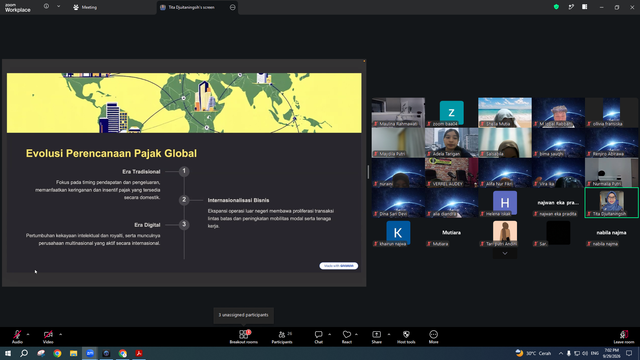Click the icon right of the green shield
This screenshot has height=360, width=640.
click(571, 7)
